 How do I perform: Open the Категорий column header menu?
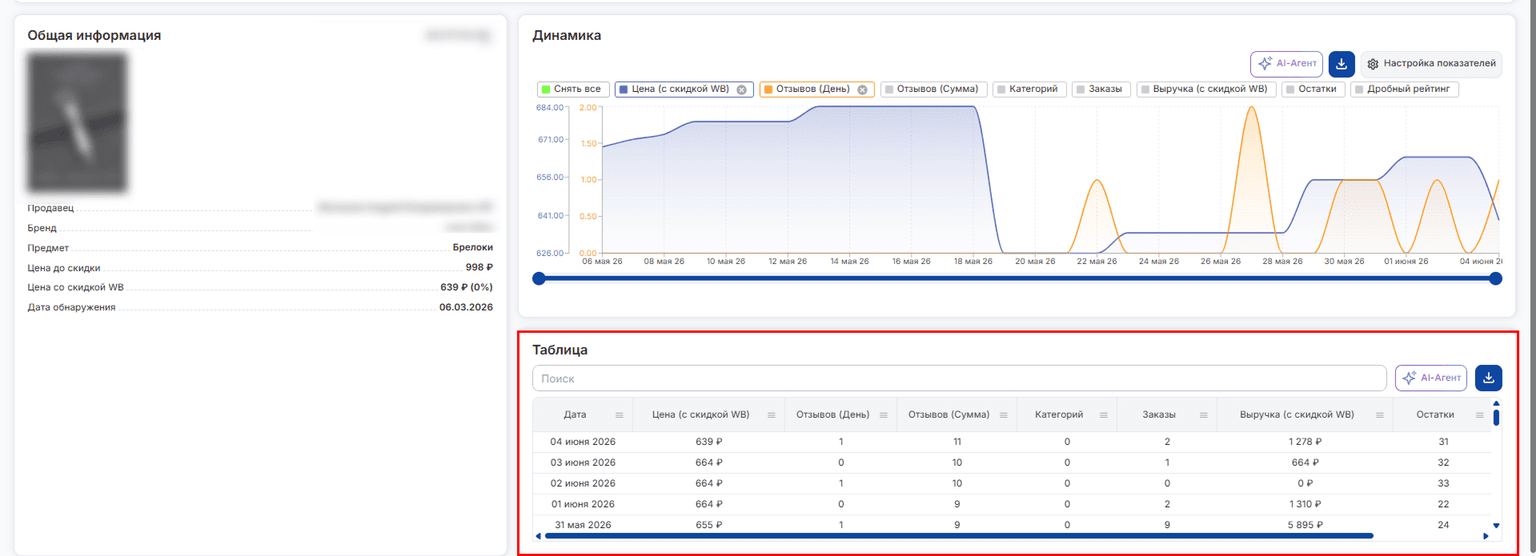click(1103, 415)
